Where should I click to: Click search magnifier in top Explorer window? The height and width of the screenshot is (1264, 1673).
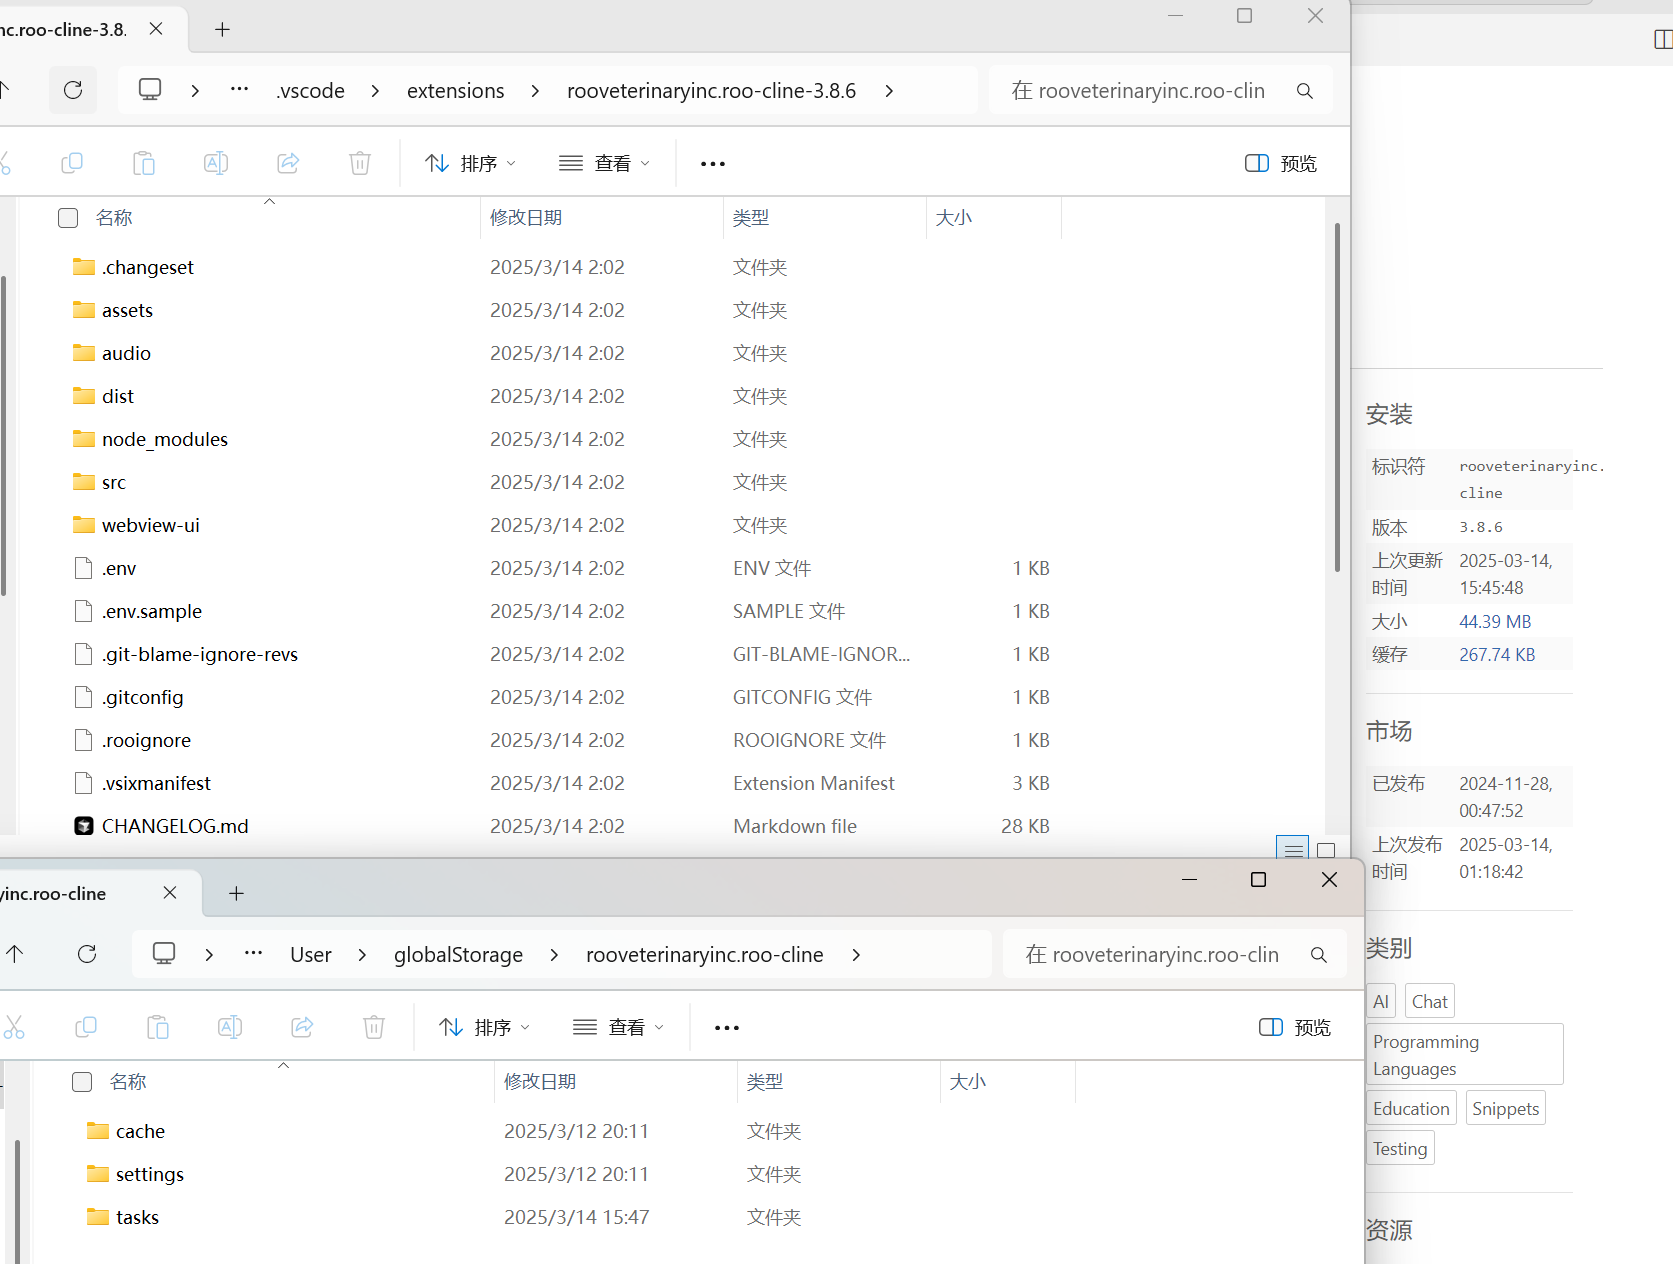coord(1305,91)
